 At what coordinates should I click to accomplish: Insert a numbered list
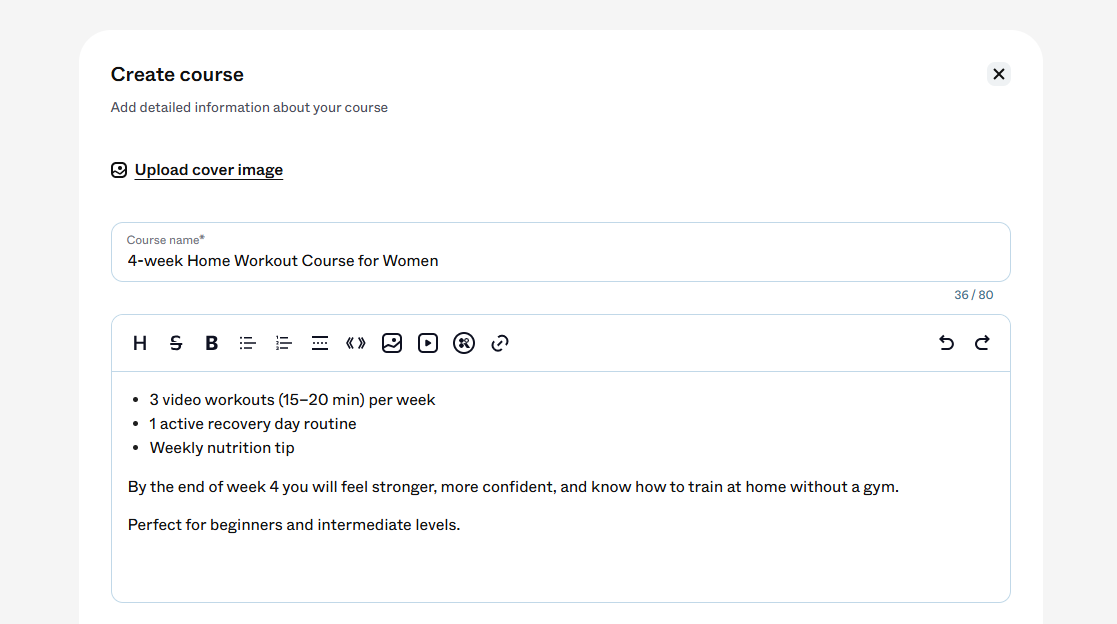[x=284, y=343]
